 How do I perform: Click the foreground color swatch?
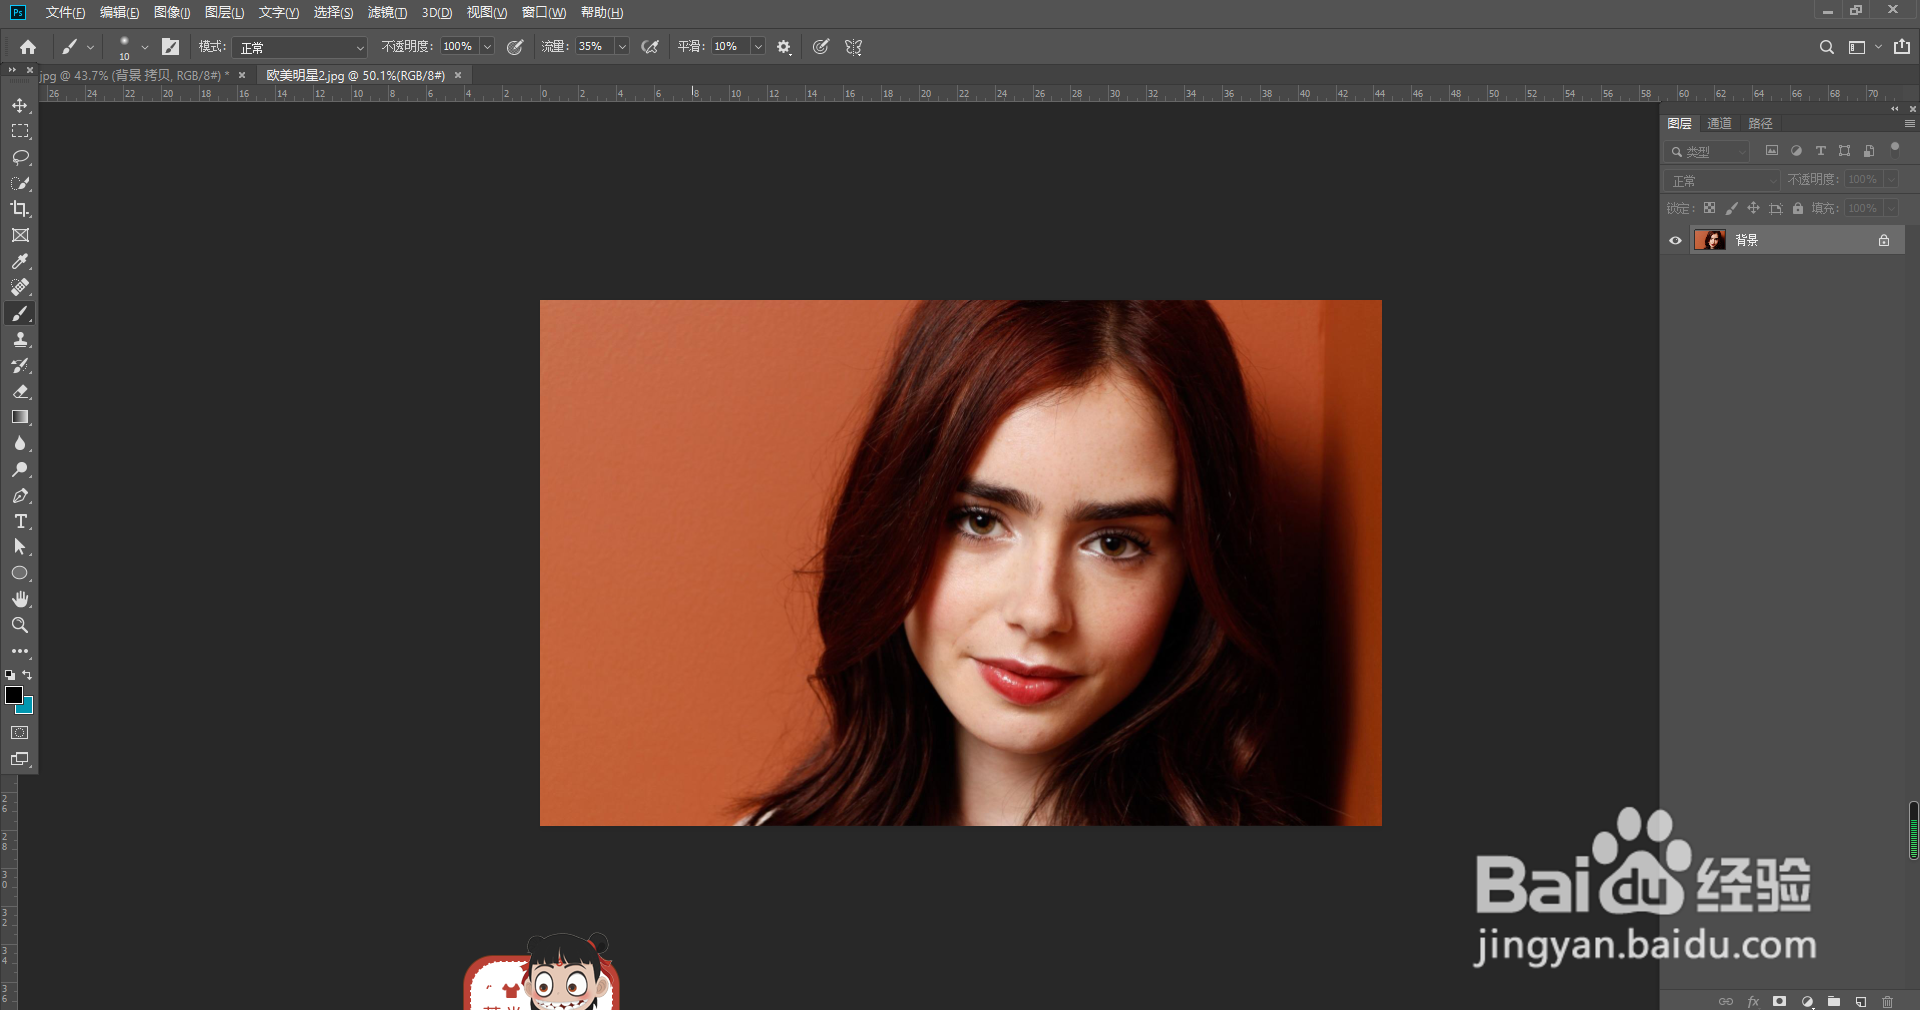click(13, 694)
